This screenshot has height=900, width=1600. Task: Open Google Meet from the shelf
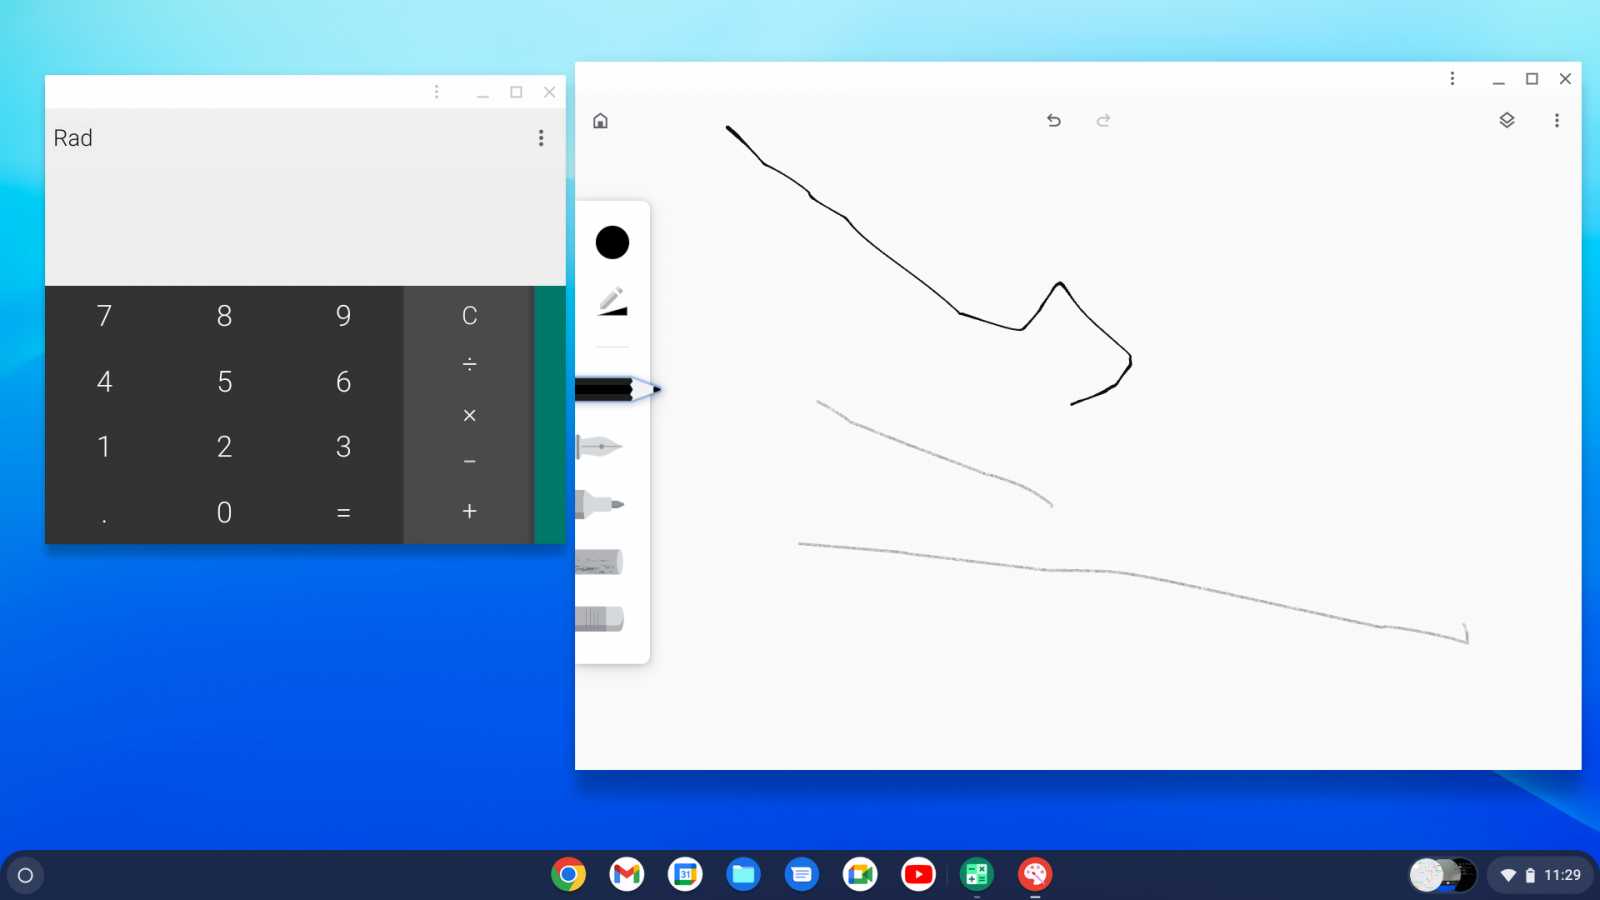click(x=860, y=875)
